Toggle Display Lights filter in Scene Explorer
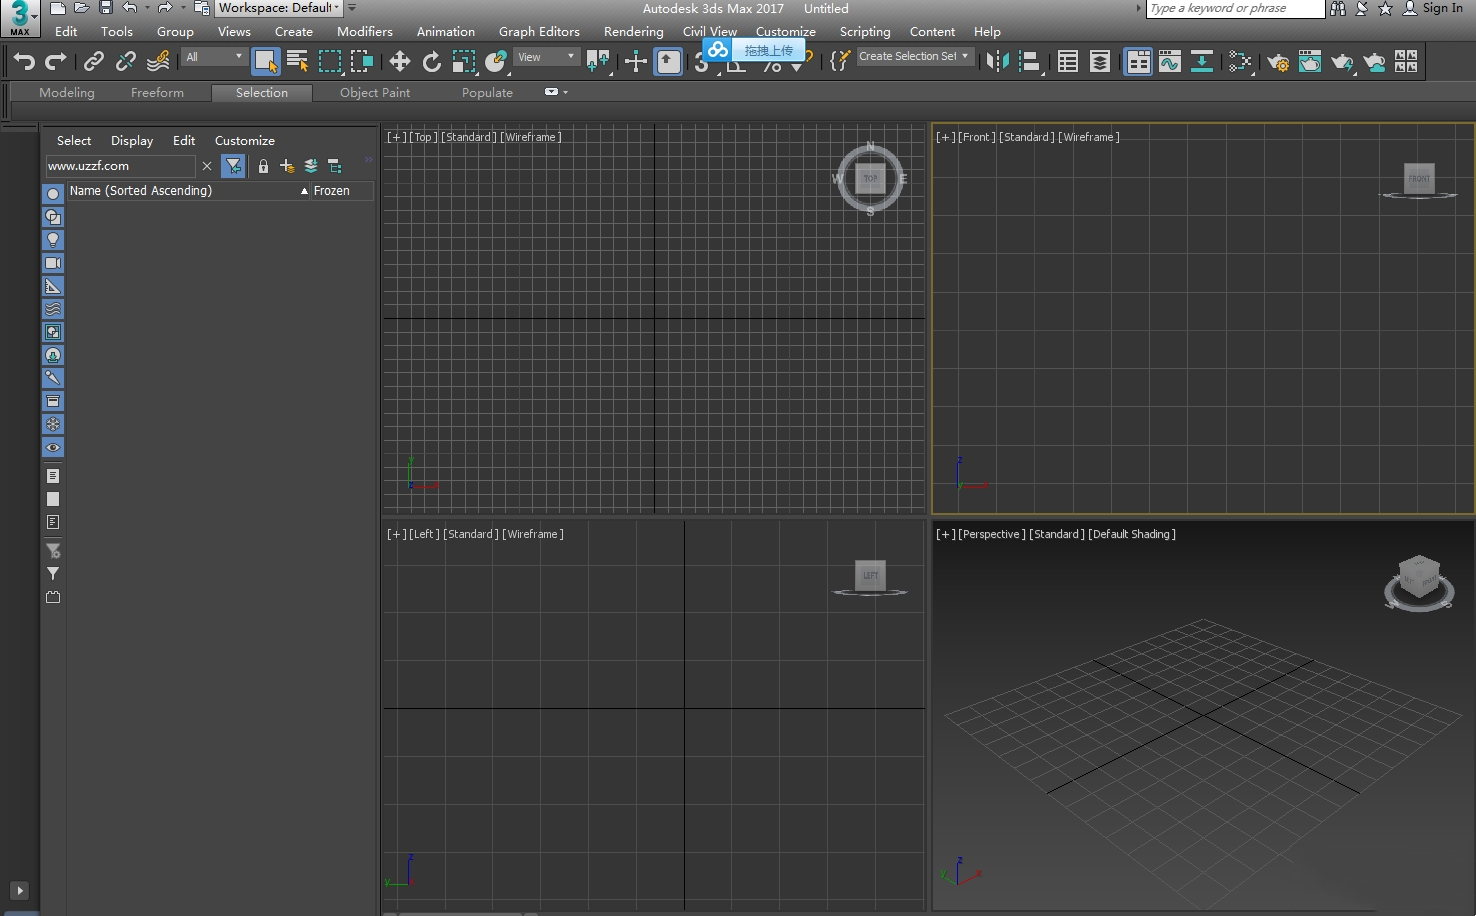Viewport: 1476px width, 916px height. click(x=53, y=240)
